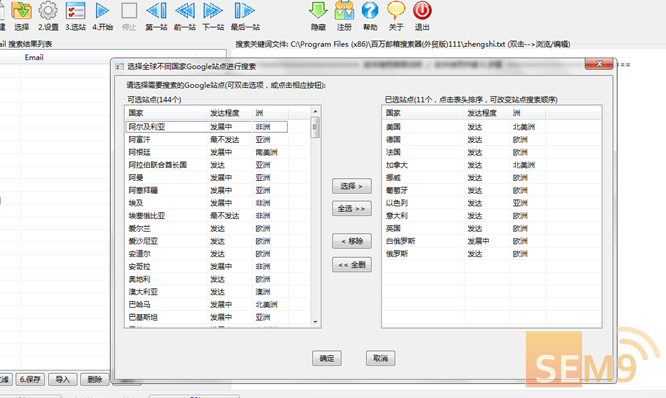This screenshot has height=398, width=666.
Task: Select 阿曼 row in available sites
Action: pos(206,178)
